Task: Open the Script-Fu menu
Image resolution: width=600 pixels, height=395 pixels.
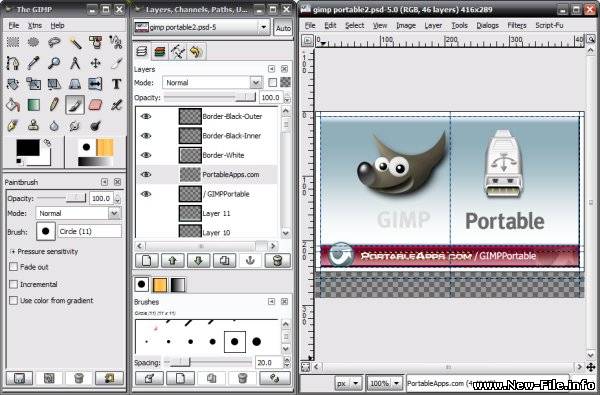Action: click(x=549, y=25)
